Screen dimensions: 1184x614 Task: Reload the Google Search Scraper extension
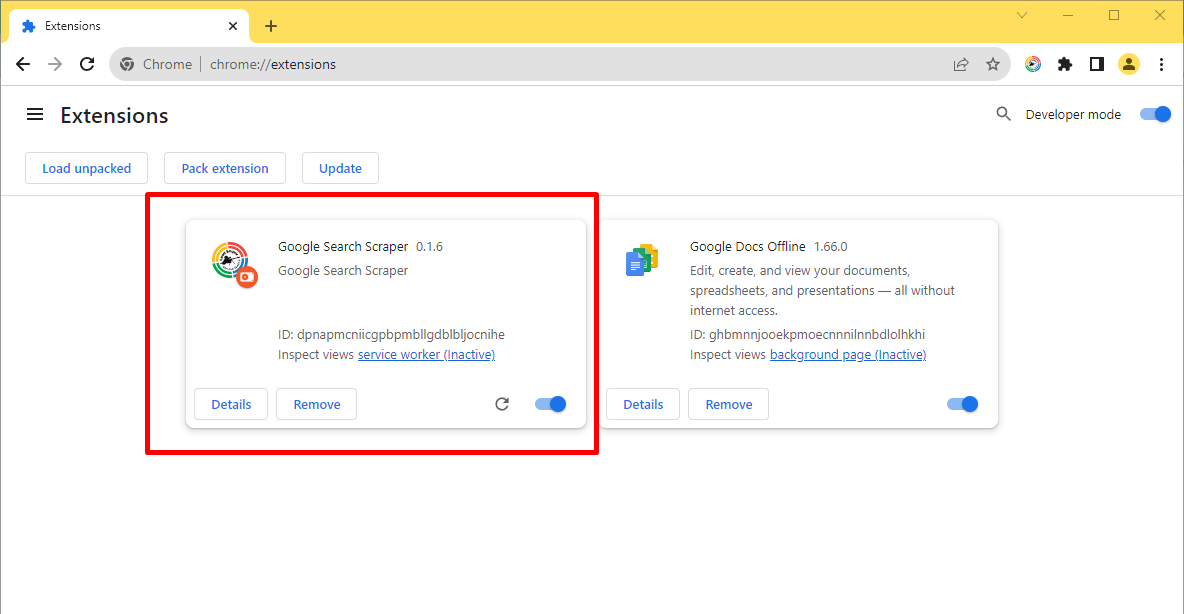pyautogui.click(x=502, y=404)
